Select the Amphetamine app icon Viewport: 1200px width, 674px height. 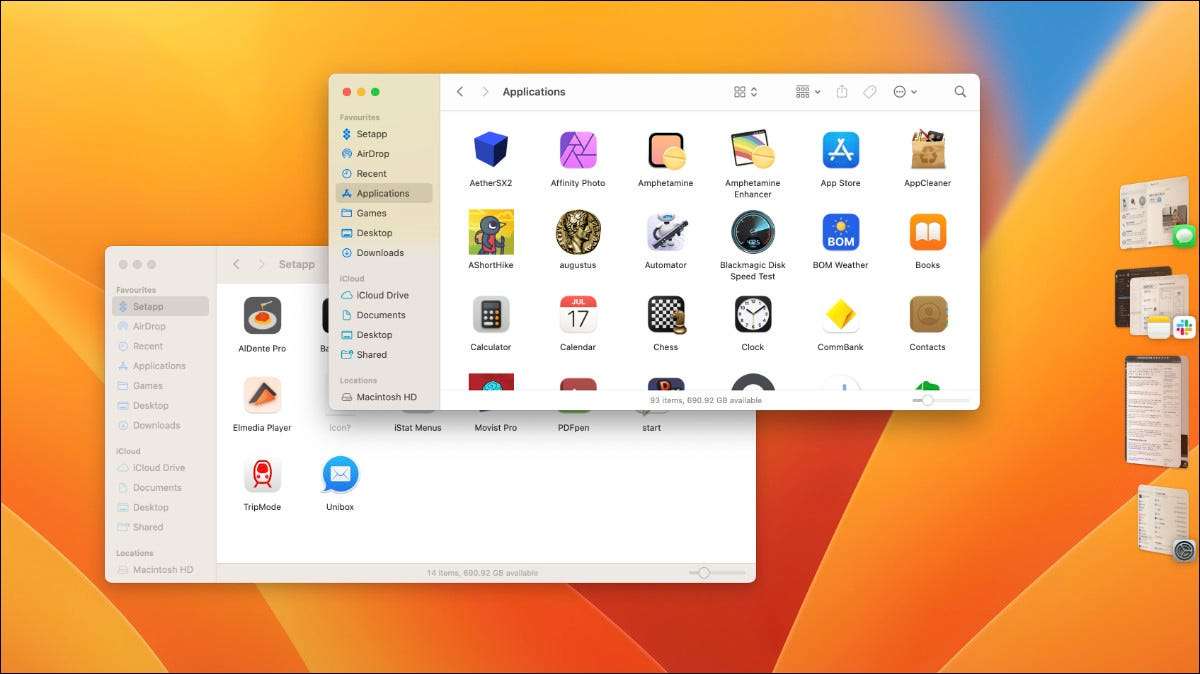pyautogui.click(x=666, y=150)
